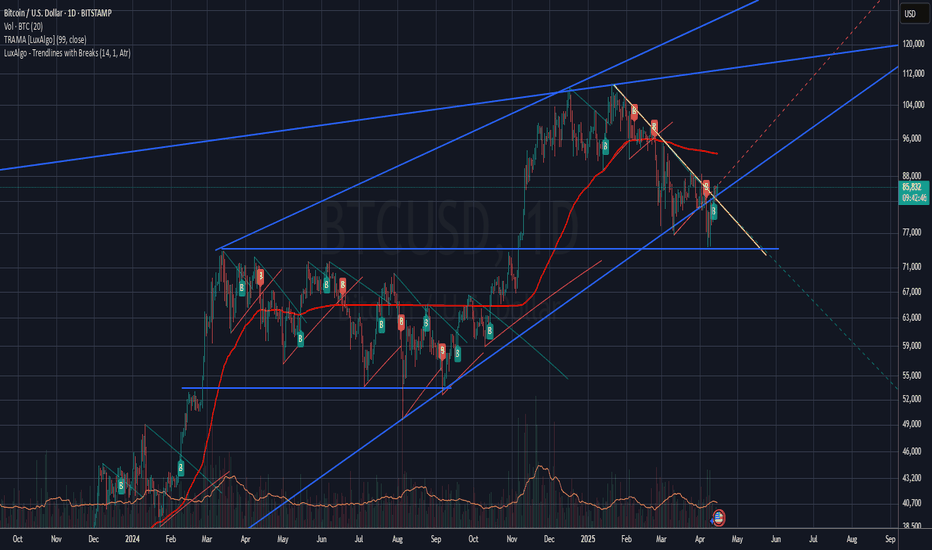Open the US economic event flag icon

(x=718, y=517)
